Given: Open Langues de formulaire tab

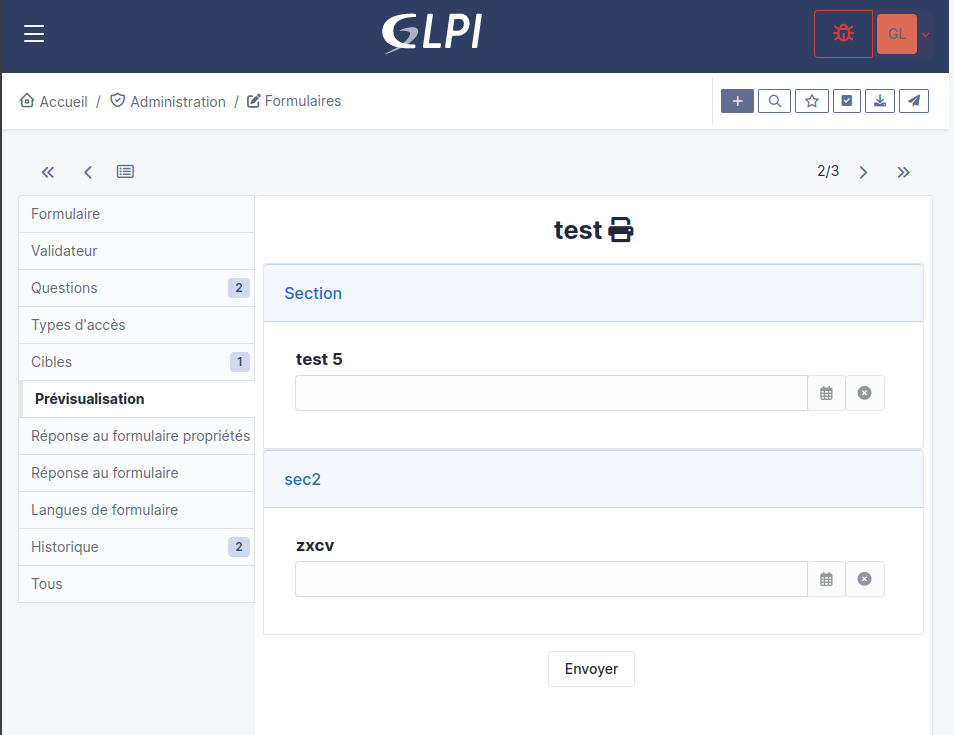Looking at the screenshot, I should tap(136, 510).
